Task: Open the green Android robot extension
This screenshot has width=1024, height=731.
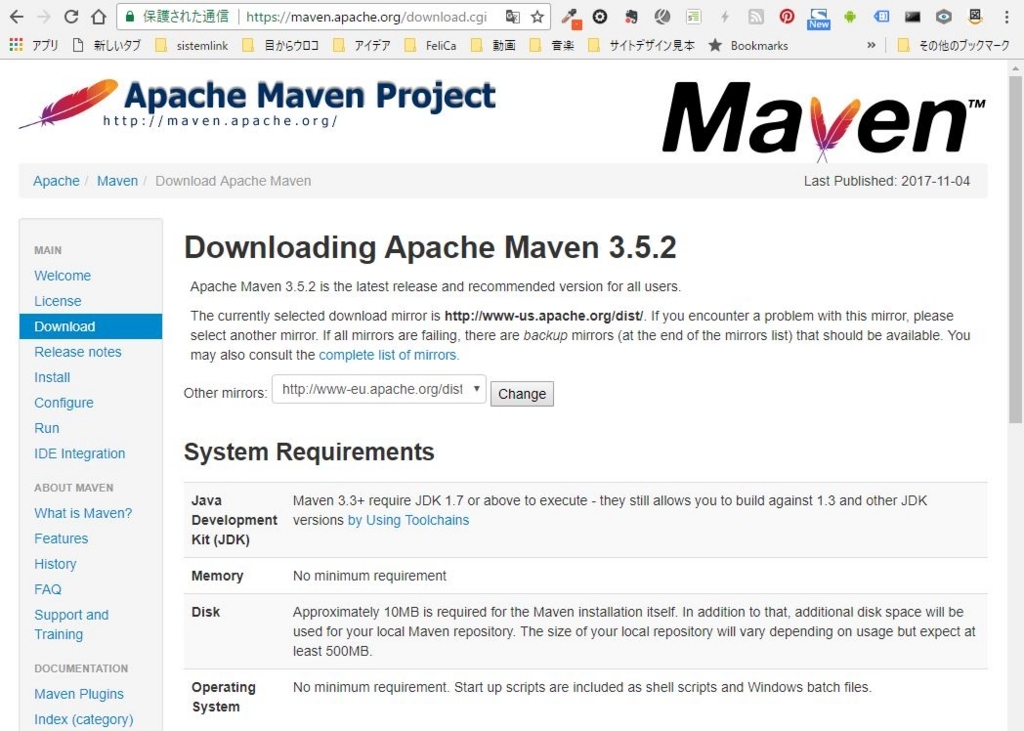Action: (850, 17)
